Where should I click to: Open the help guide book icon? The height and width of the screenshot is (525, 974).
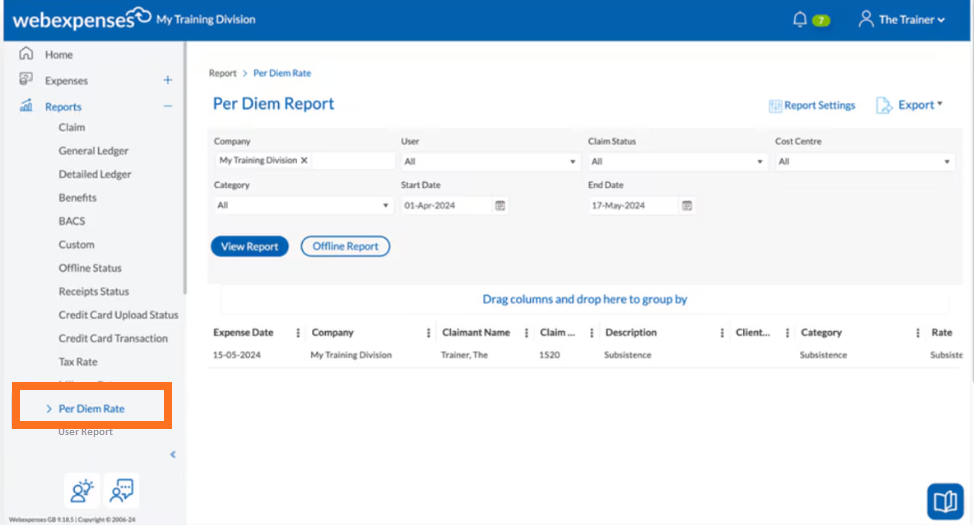point(945,501)
